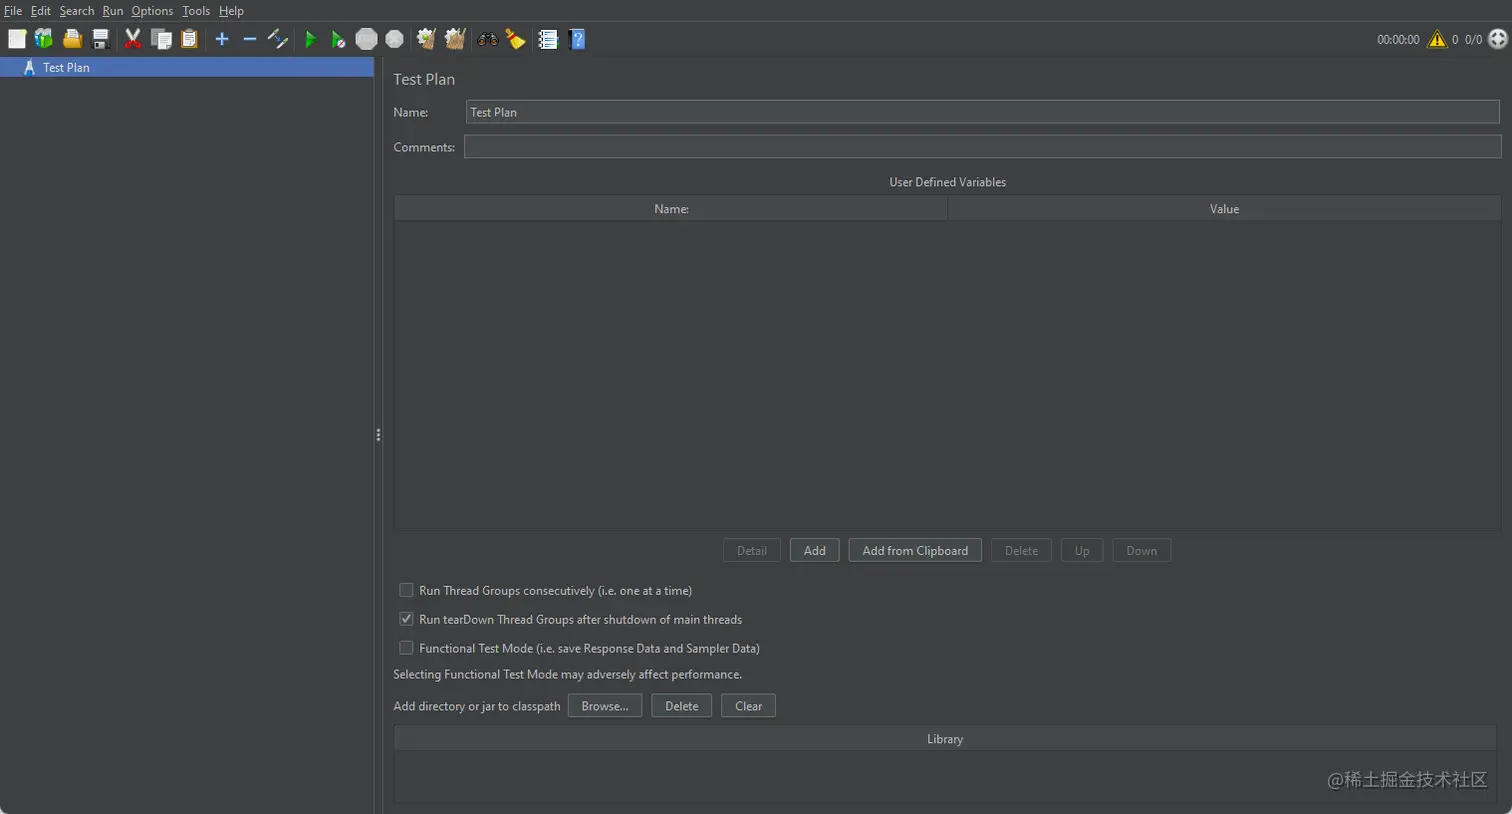Click the split pane divider handle
1512x814 pixels.
click(x=378, y=435)
